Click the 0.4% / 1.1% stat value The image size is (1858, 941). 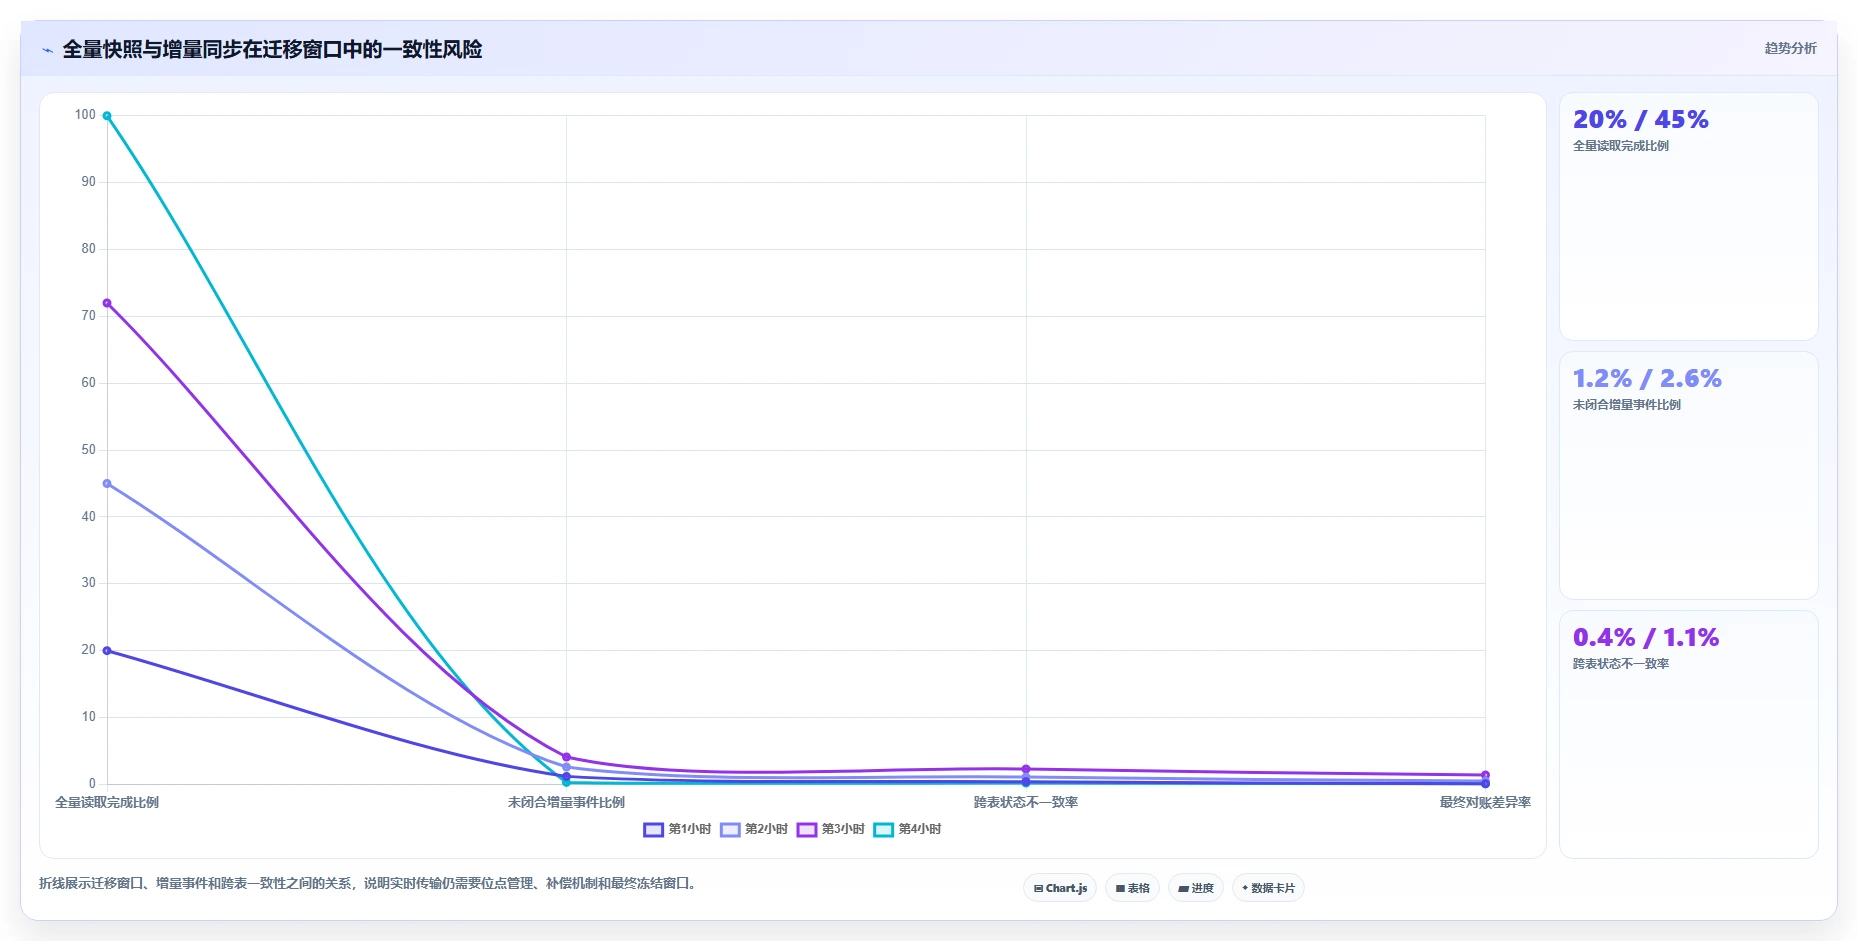(1646, 637)
